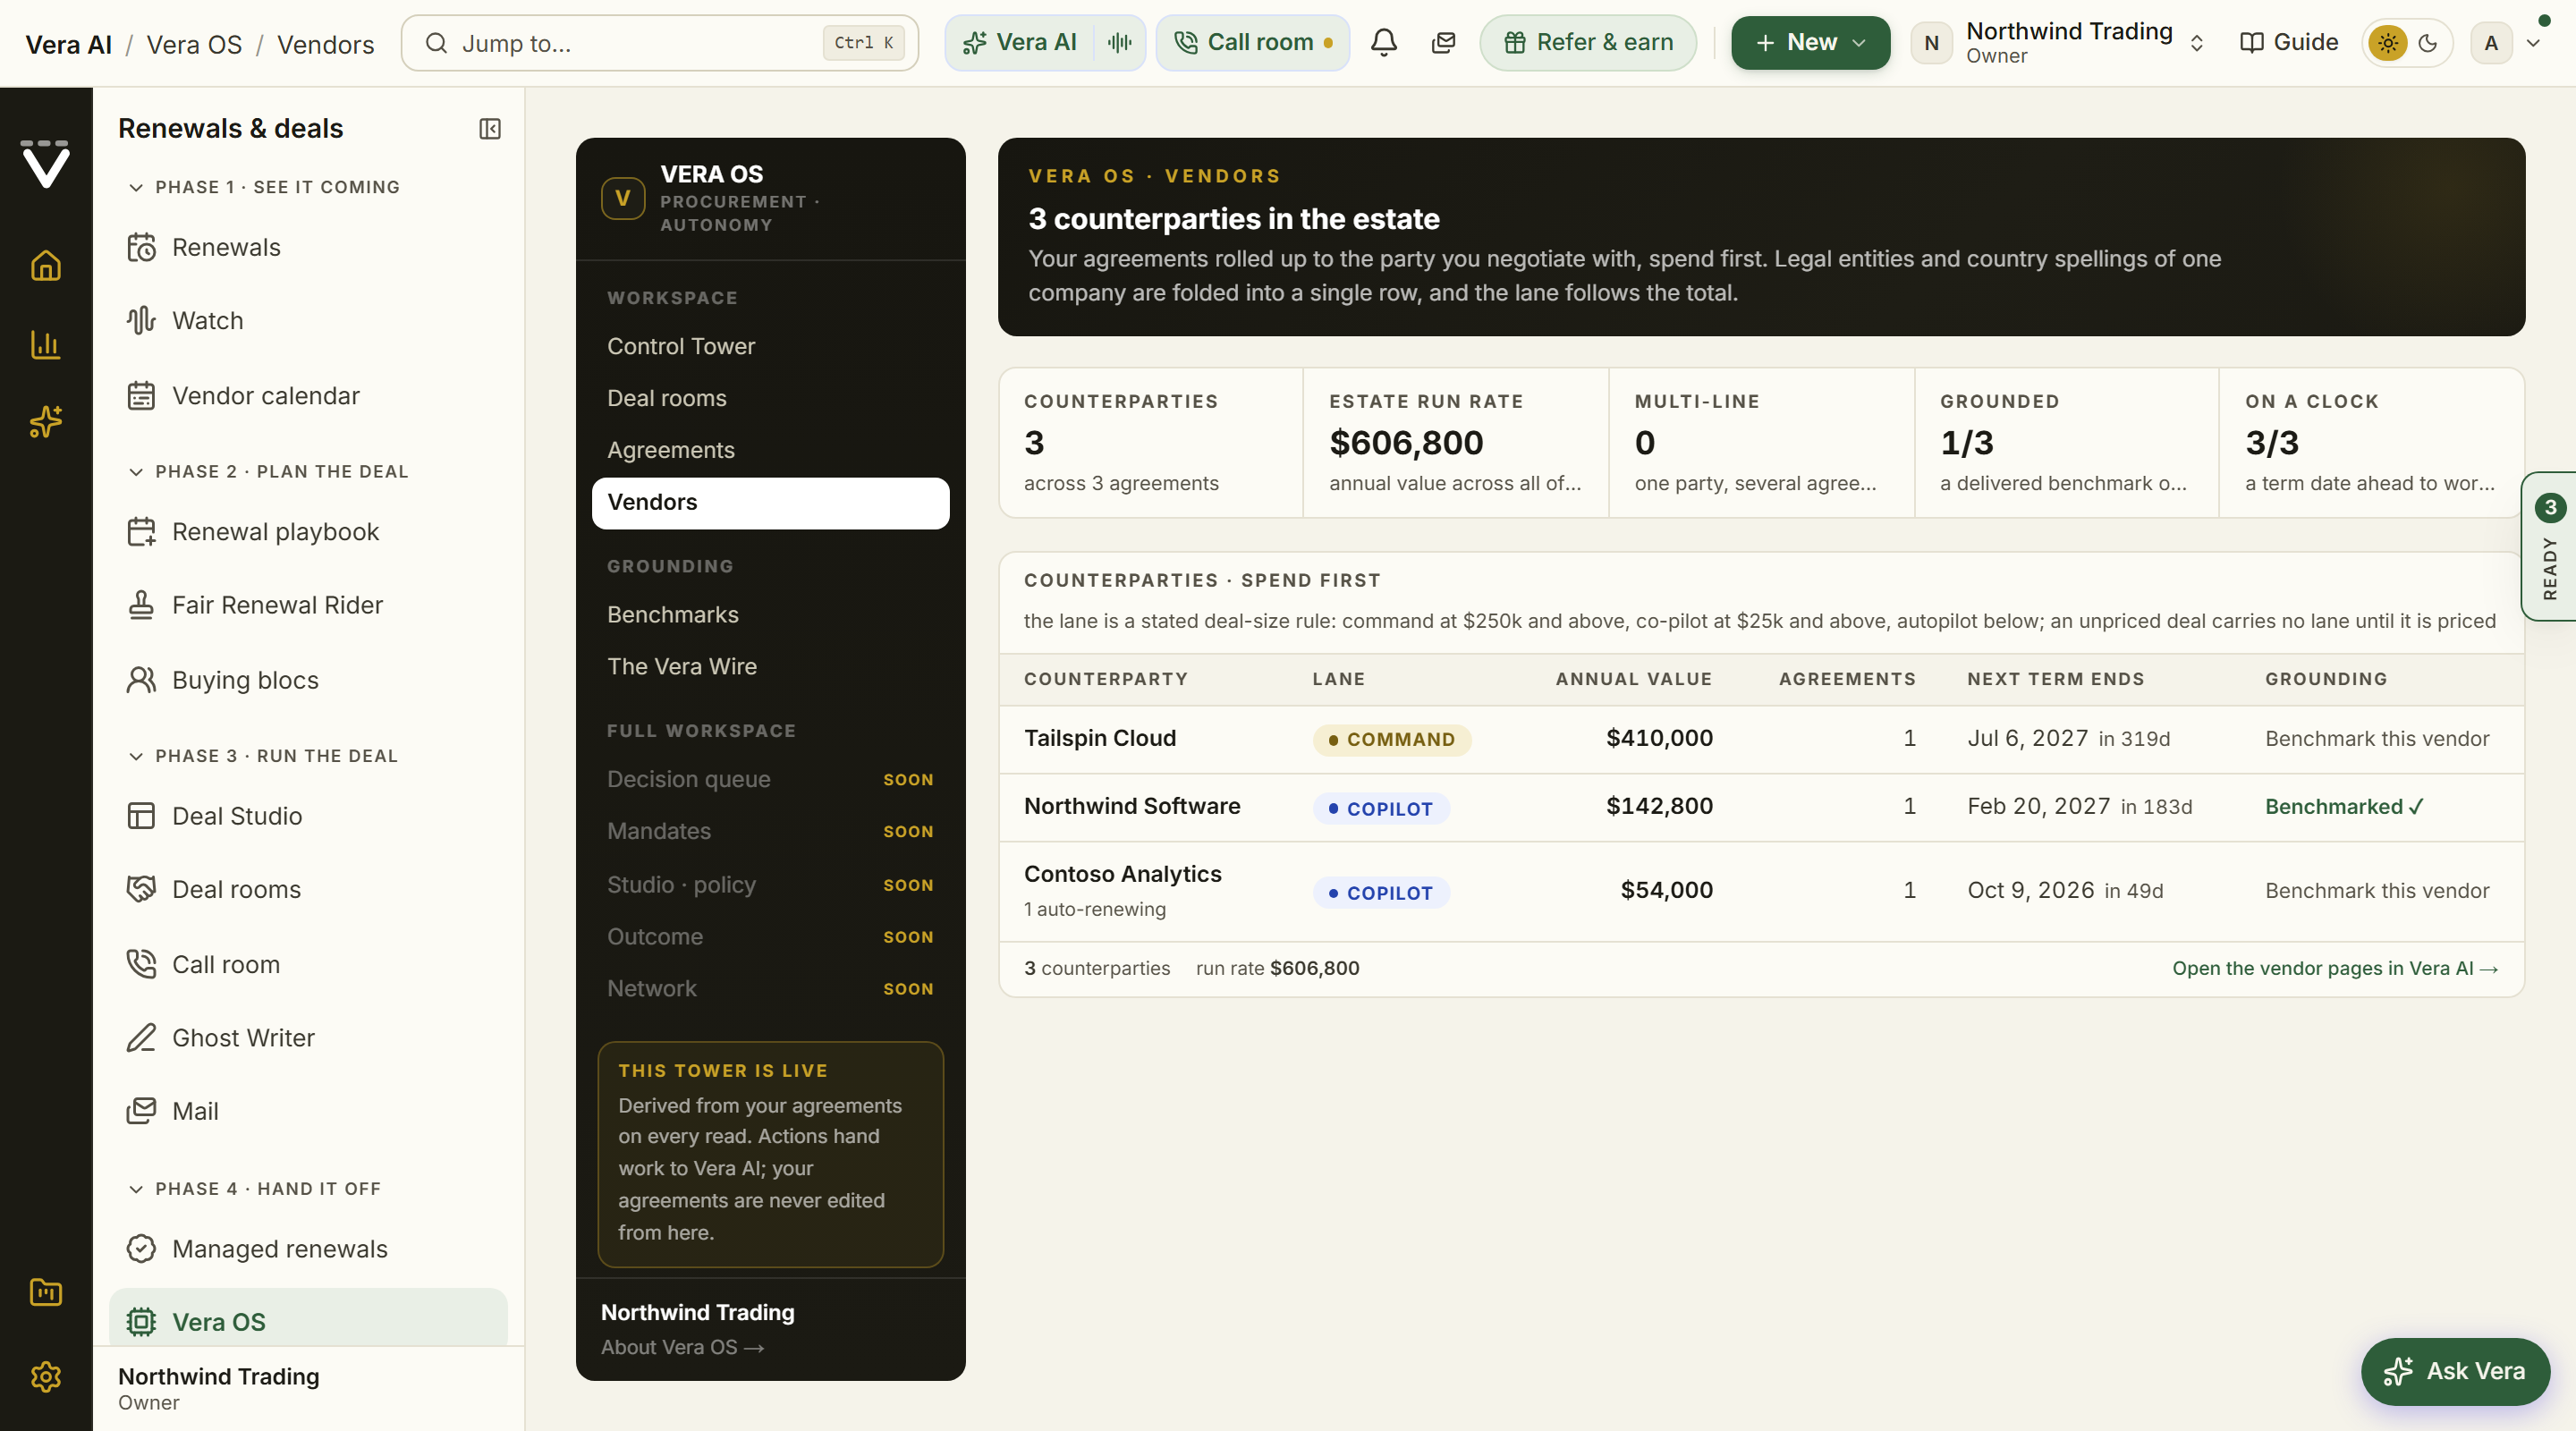Click the Vera OS V badge icon
The width and height of the screenshot is (2576, 1431).
[x=623, y=198]
